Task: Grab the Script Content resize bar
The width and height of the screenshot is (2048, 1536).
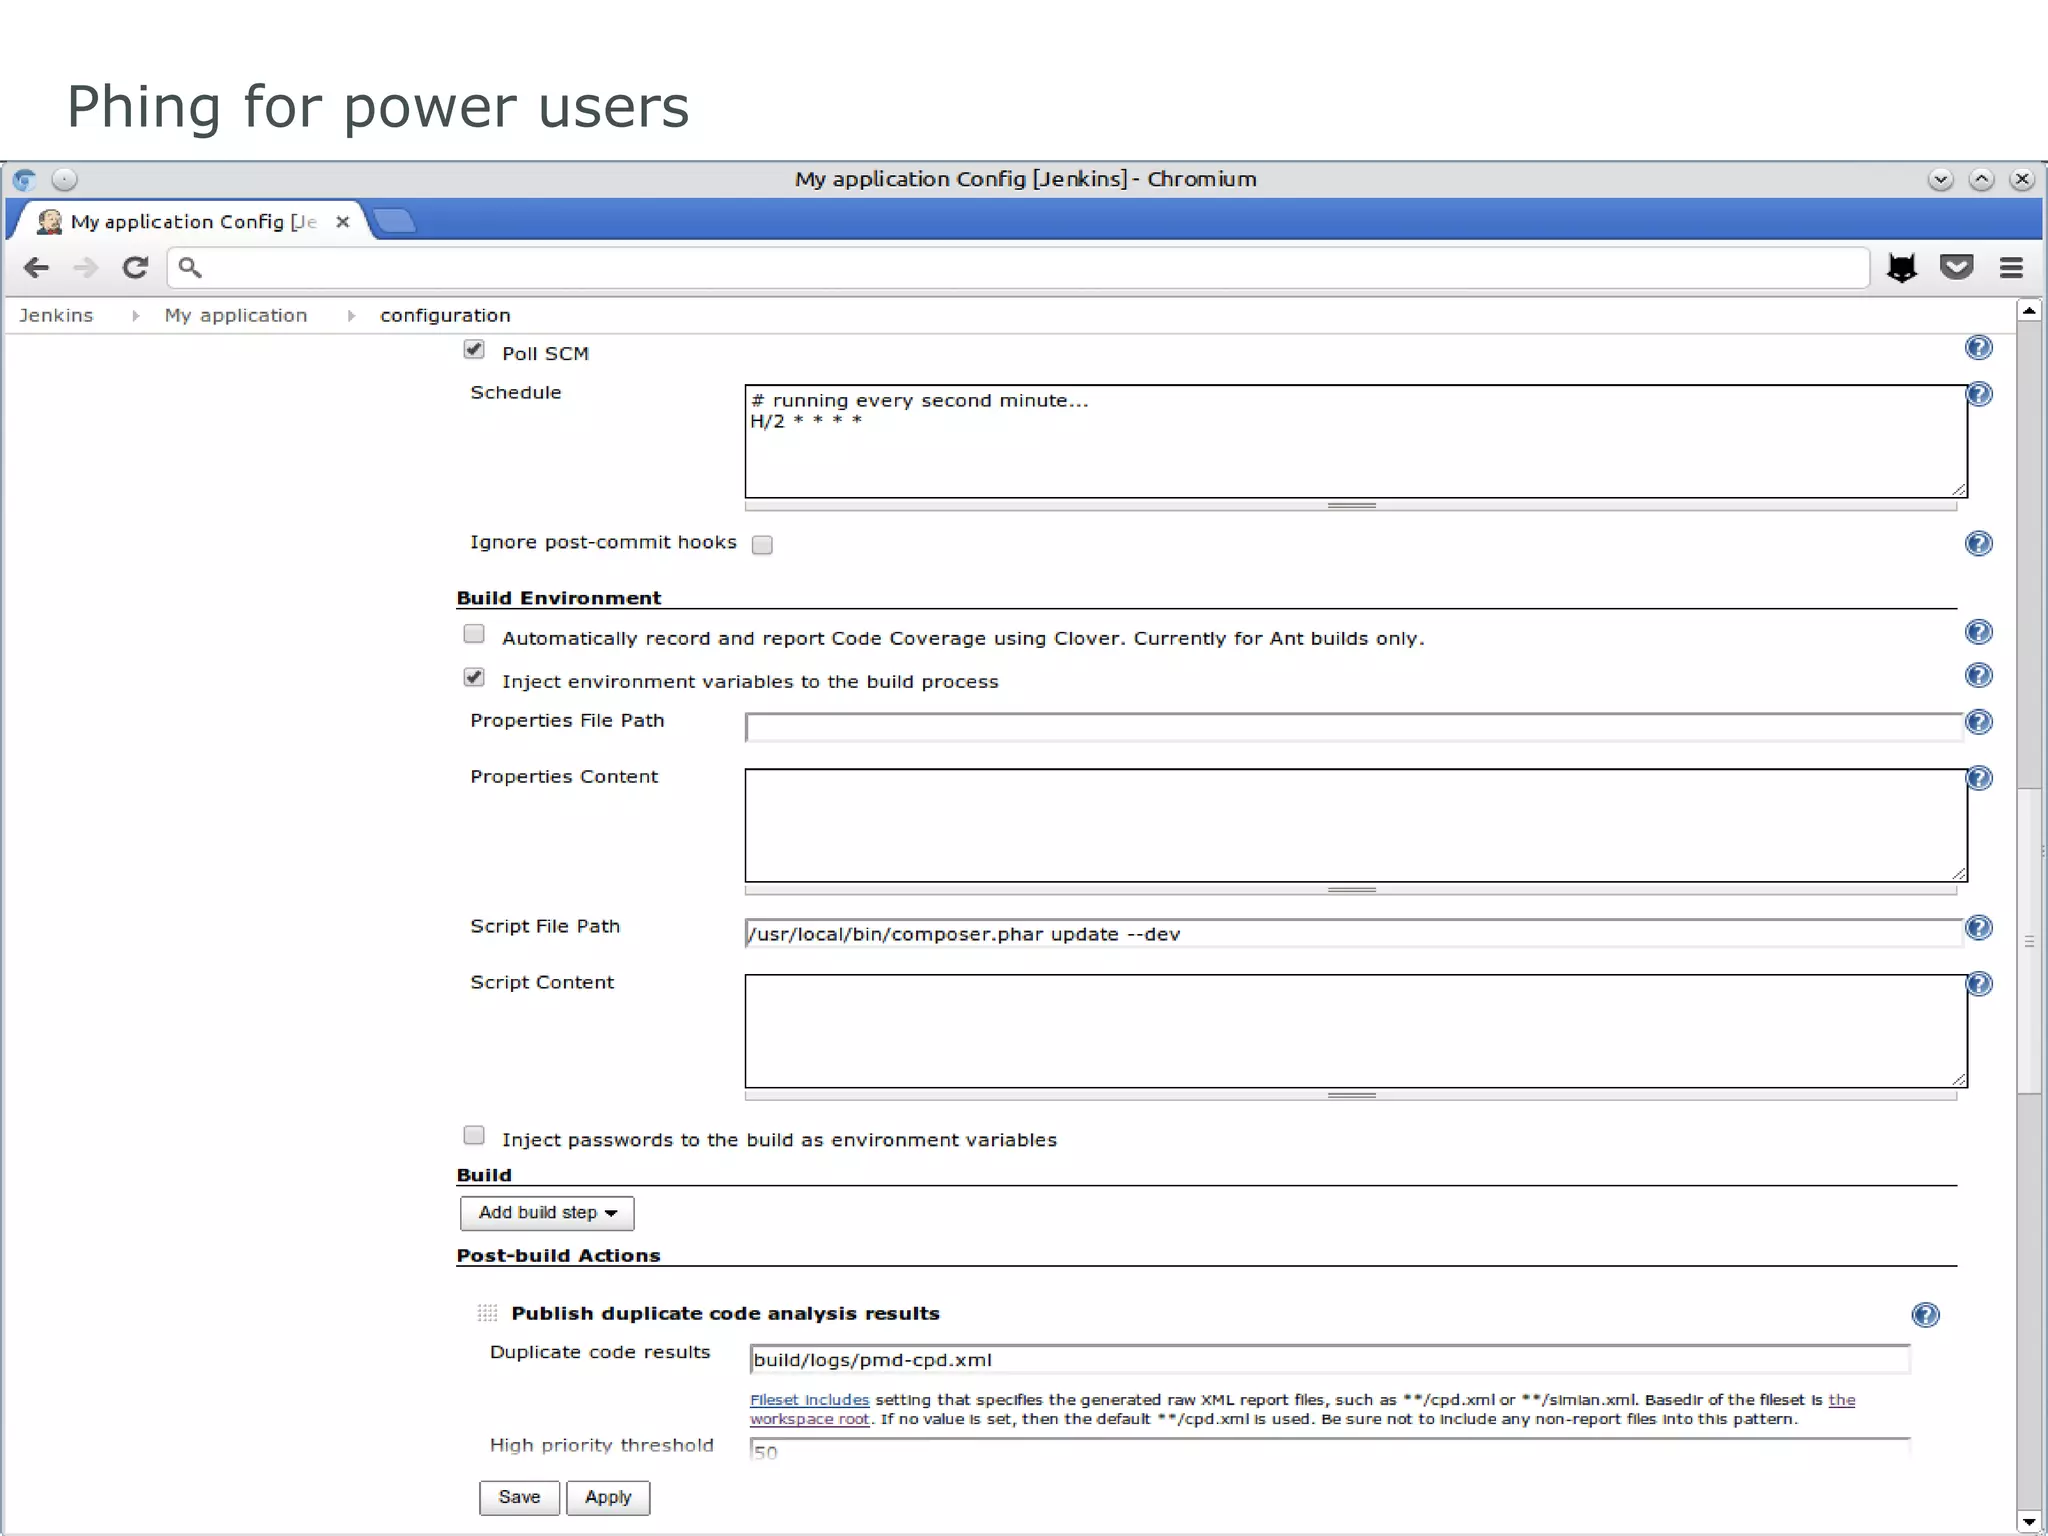Action: tap(1351, 1096)
